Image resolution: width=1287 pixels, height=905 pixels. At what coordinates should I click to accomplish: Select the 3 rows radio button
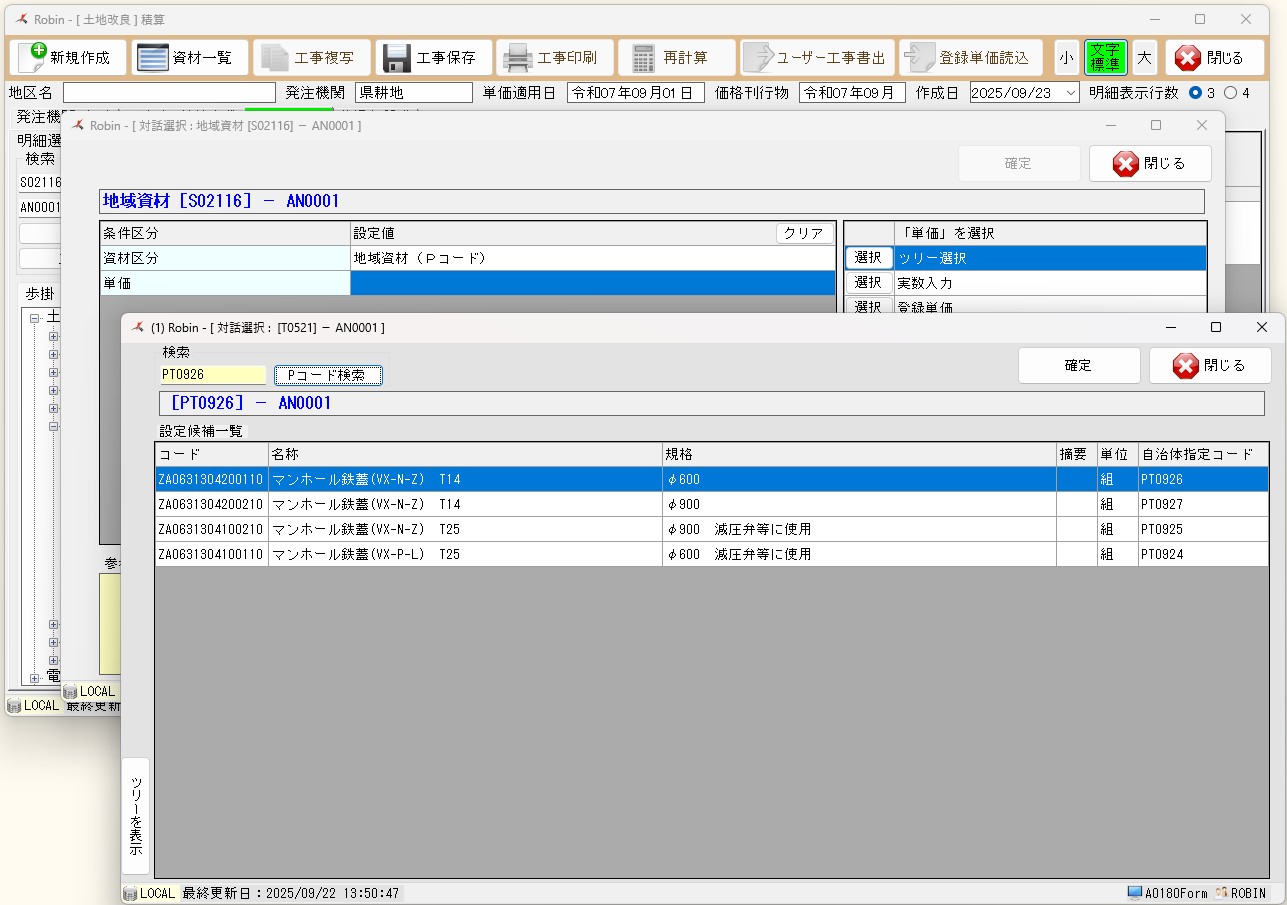1195,93
